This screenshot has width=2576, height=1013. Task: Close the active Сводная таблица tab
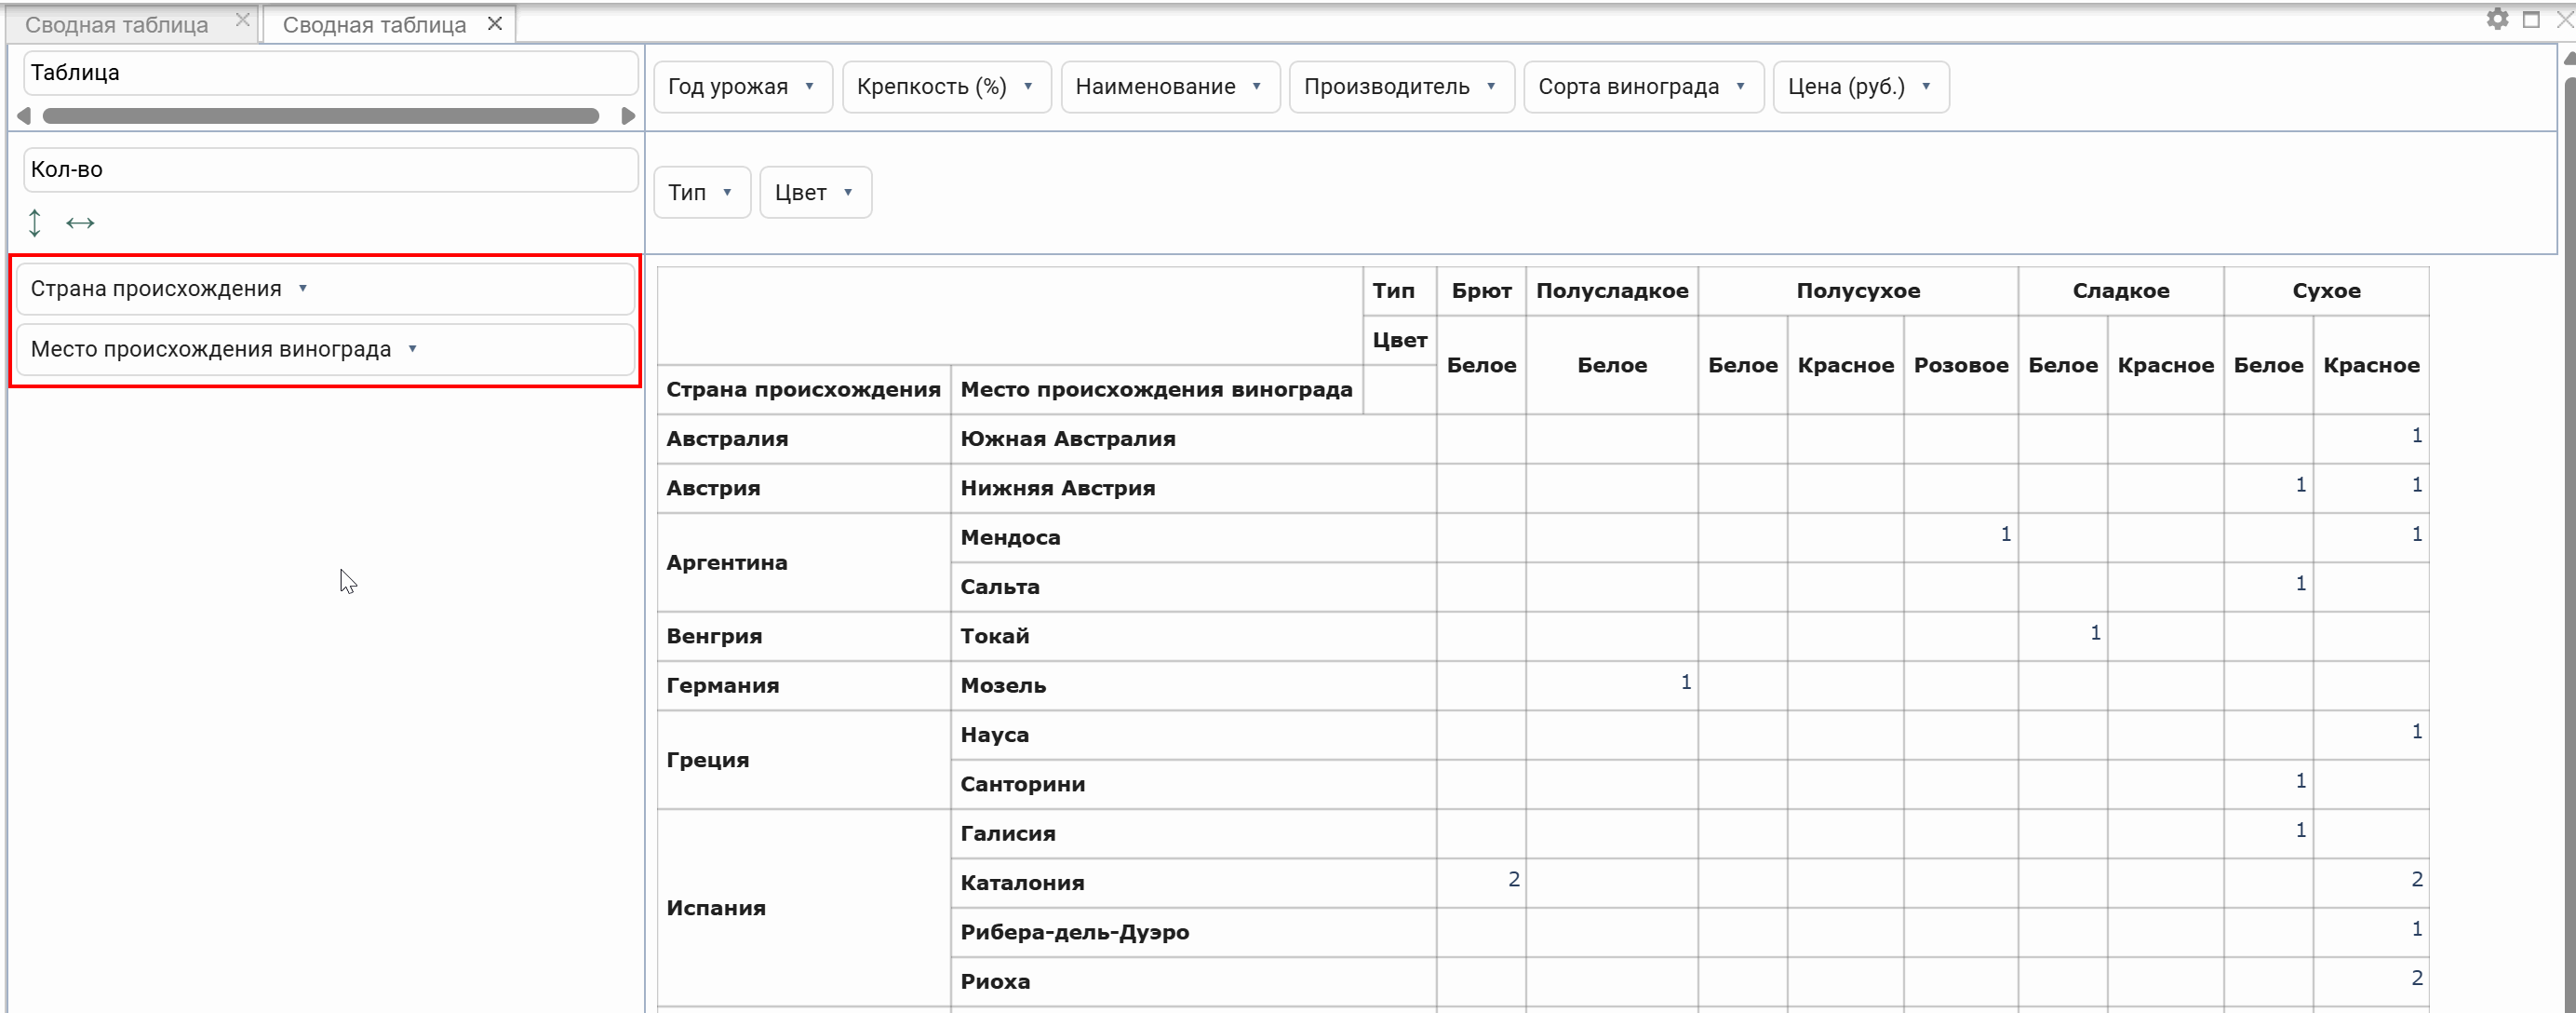click(495, 24)
